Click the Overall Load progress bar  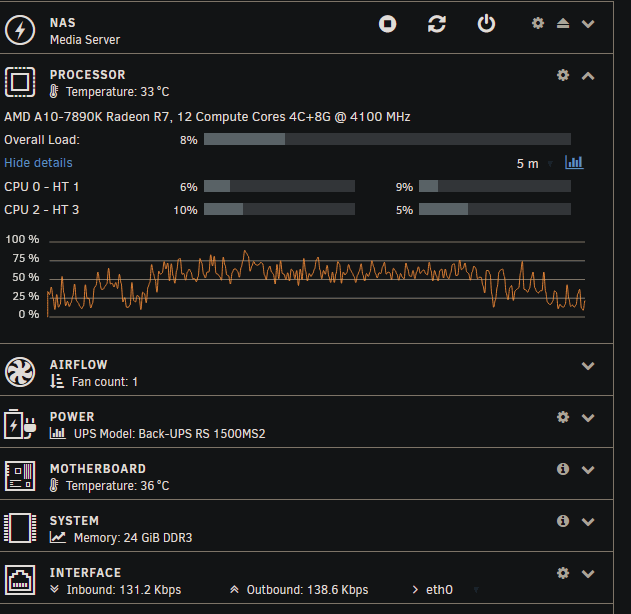[387, 139]
